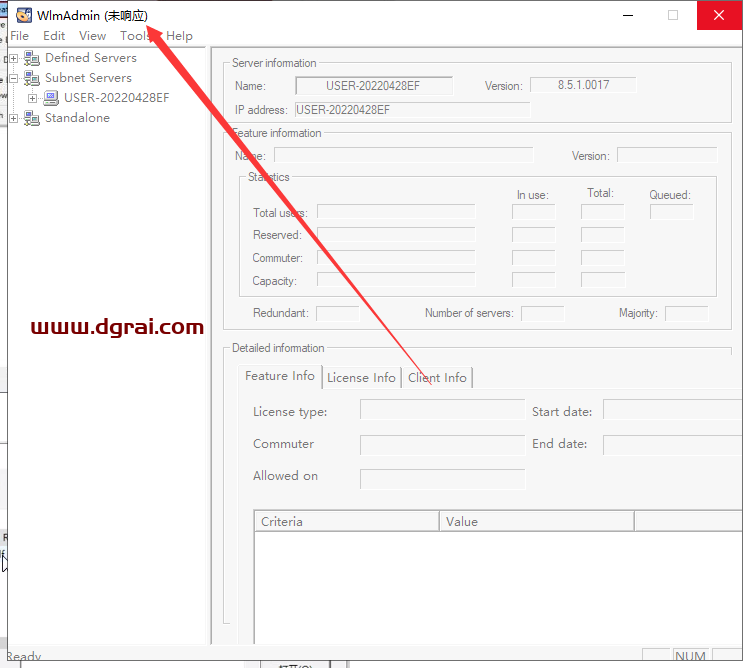Open the Help menu
The width and height of the screenshot is (750, 668).
coord(180,36)
